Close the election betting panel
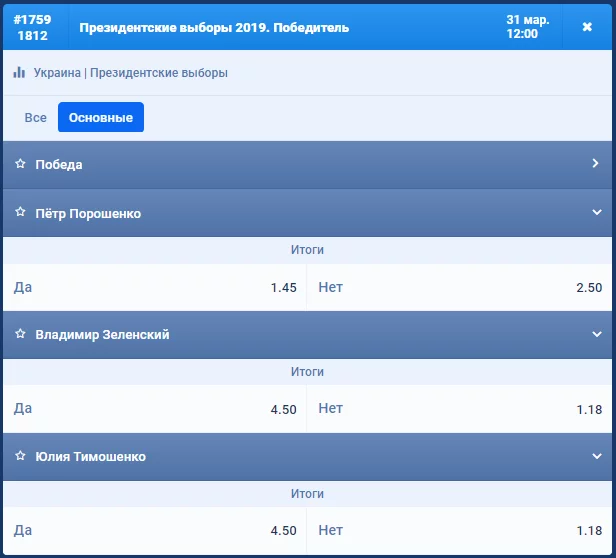 point(587,27)
